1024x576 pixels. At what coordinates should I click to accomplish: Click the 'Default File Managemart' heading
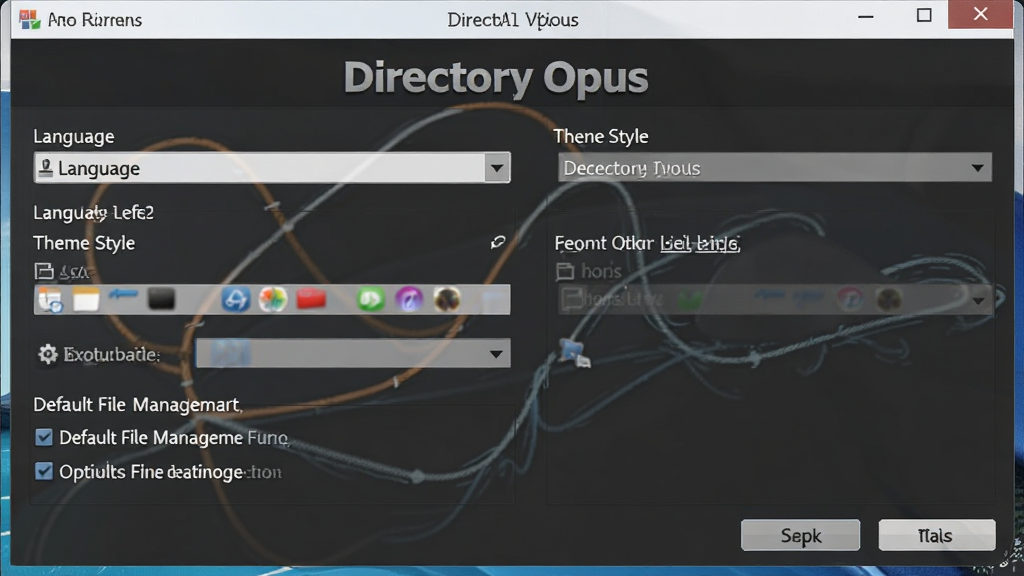[x=137, y=405]
